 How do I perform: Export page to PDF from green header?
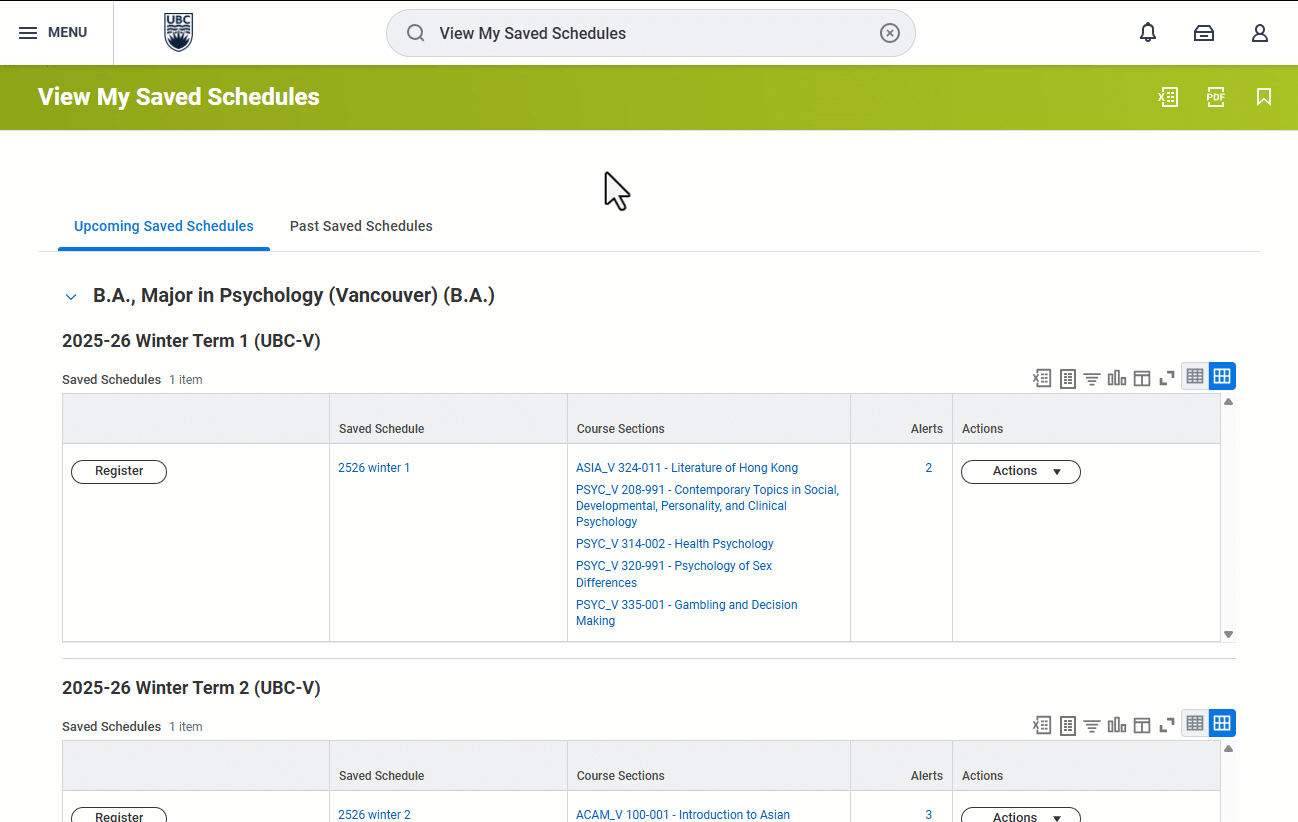tap(1216, 97)
